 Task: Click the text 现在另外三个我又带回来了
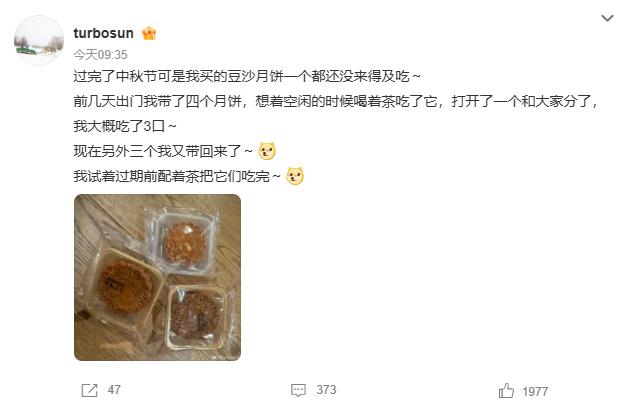pos(163,151)
